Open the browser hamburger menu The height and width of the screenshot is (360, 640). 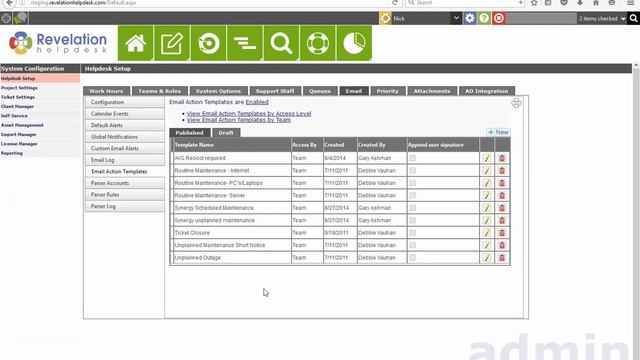point(631,3)
